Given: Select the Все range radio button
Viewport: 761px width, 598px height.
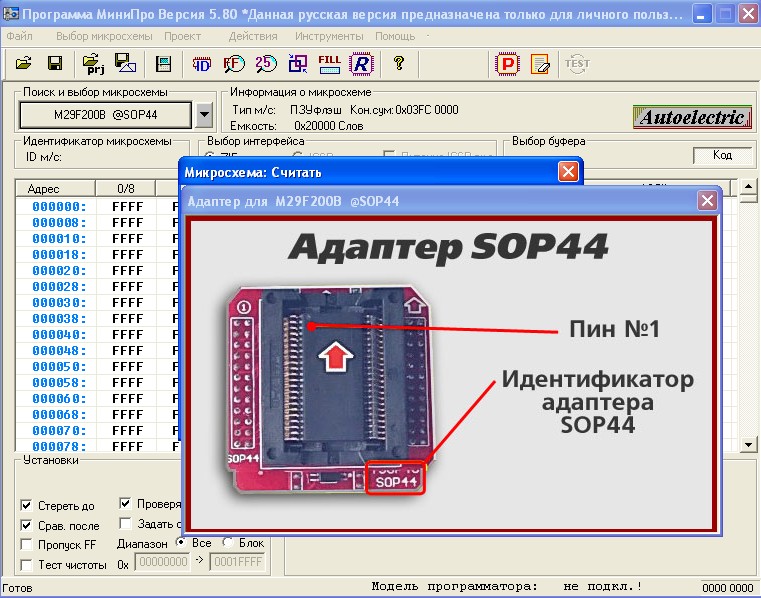Looking at the screenshot, I should (x=181, y=542).
